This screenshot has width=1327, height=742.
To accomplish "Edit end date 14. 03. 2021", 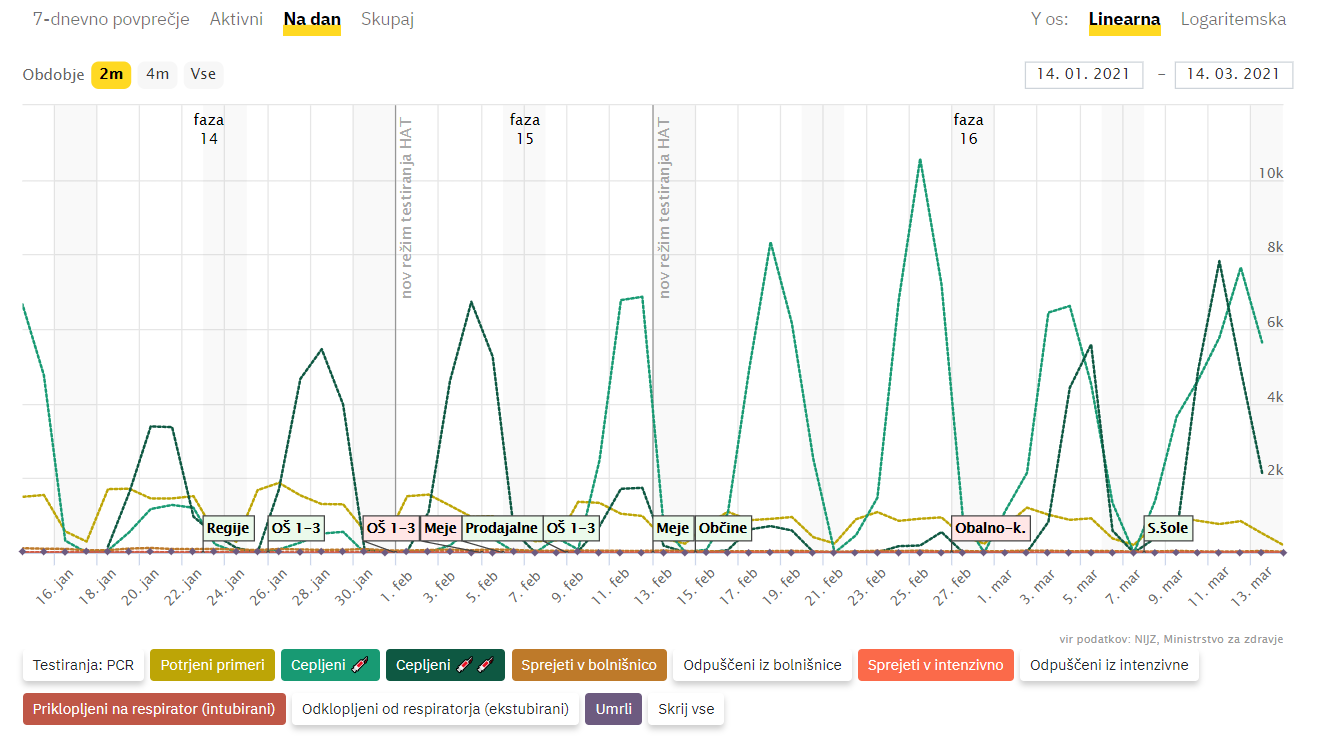I will (x=1234, y=74).
